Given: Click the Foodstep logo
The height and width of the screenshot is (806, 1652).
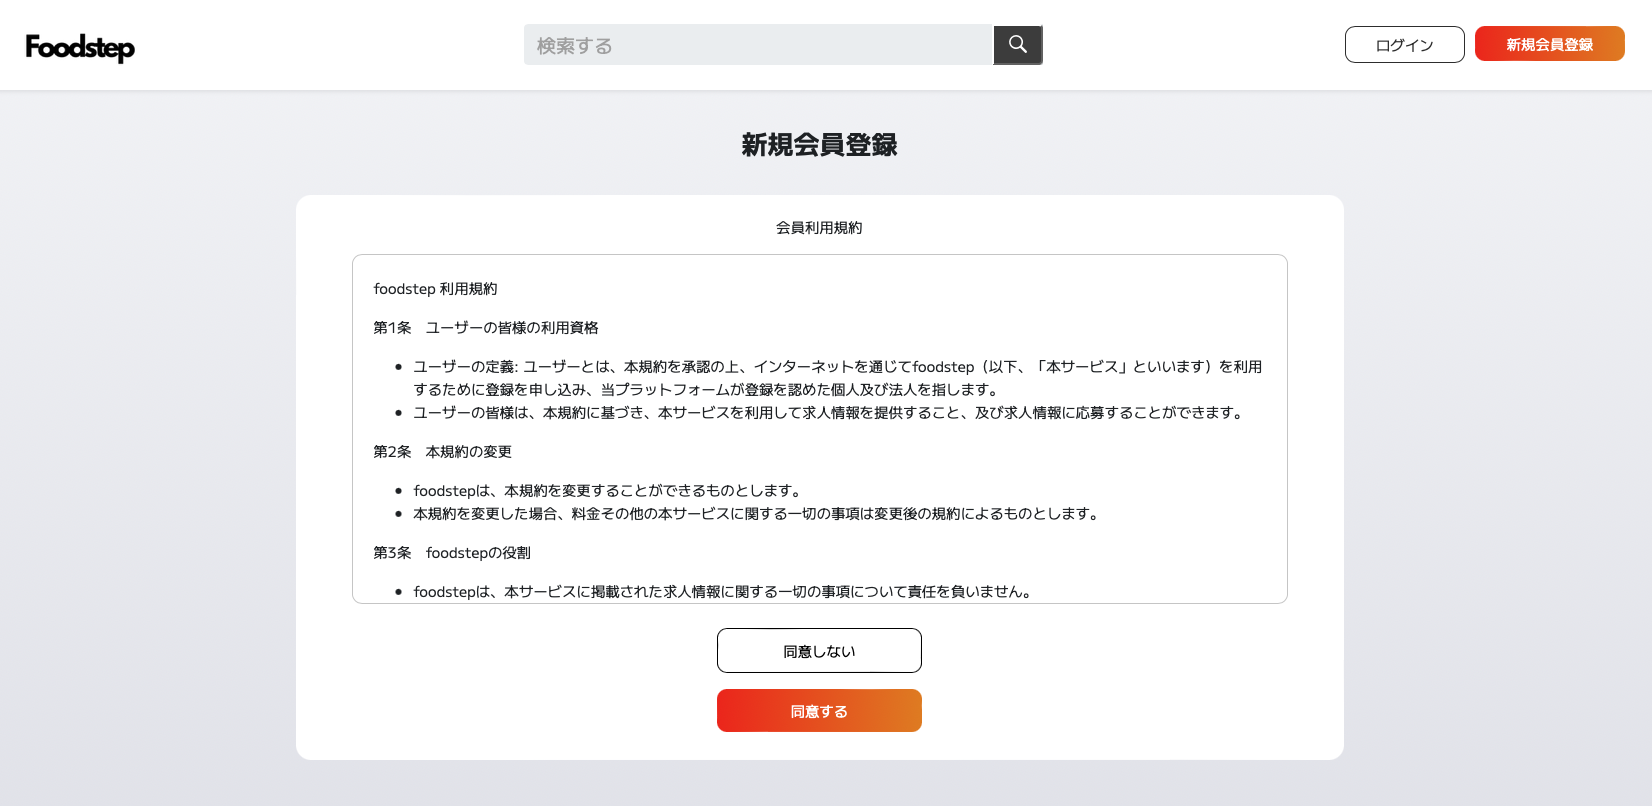Looking at the screenshot, I should point(80,47).
